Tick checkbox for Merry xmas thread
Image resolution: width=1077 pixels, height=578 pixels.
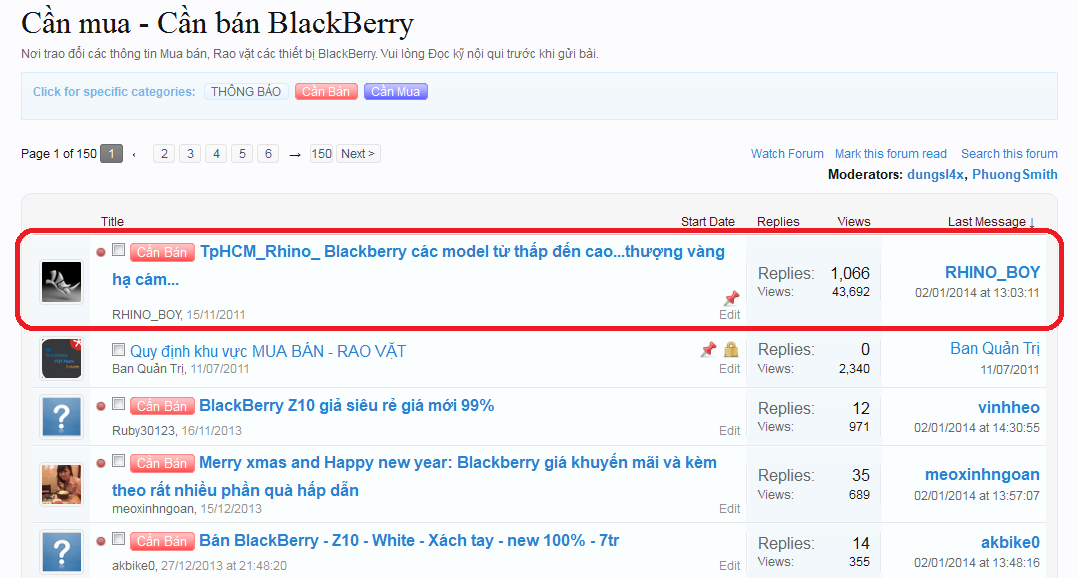click(x=118, y=461)
